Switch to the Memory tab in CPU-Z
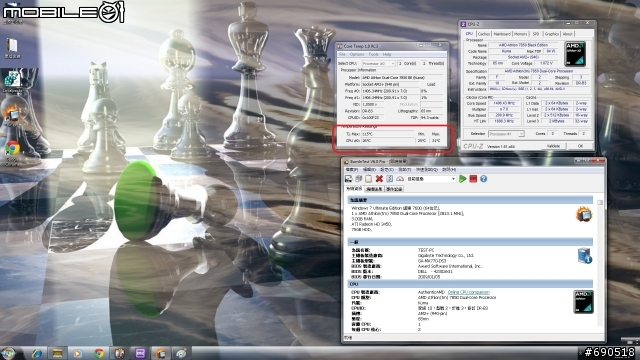Screen dimensions: 640x360 520,34
